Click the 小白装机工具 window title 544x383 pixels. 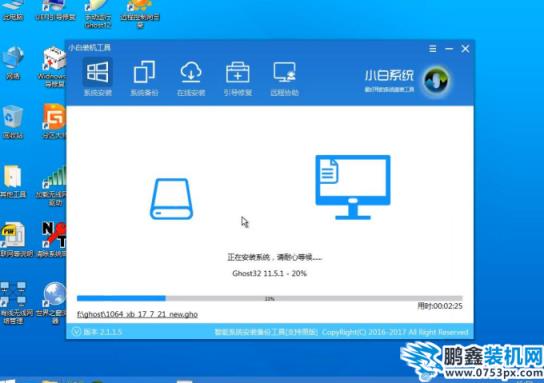point(90,48)
